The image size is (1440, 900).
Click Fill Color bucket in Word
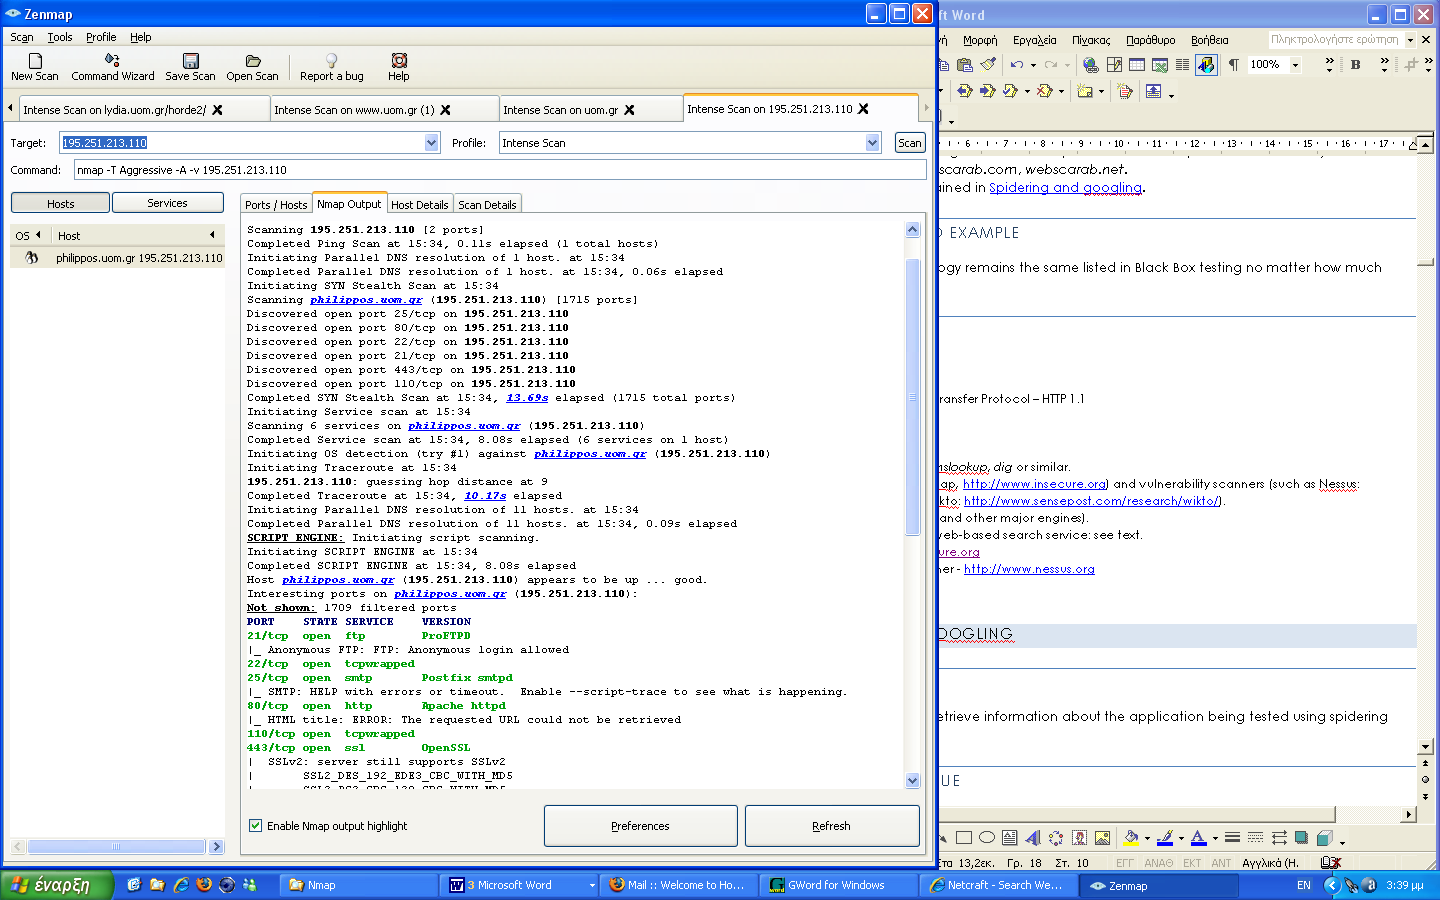coord(1131,838)
